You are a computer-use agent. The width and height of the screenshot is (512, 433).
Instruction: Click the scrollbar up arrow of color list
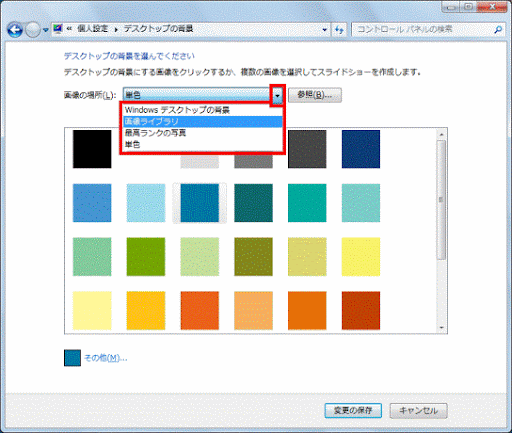click(x=441, y=134)
